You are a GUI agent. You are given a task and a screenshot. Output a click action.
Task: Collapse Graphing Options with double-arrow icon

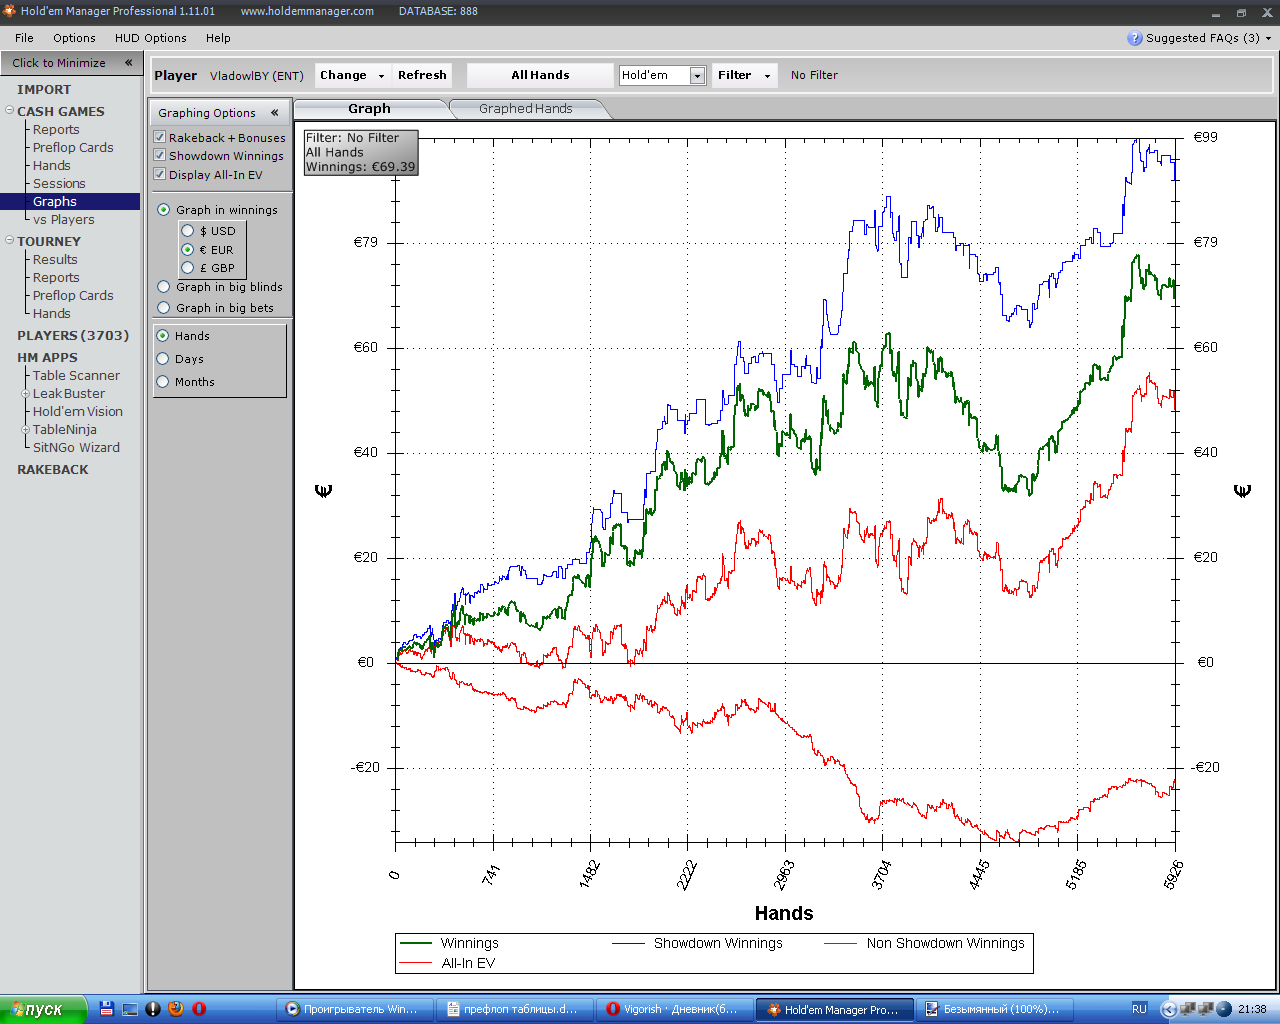(x=275, y=113)
